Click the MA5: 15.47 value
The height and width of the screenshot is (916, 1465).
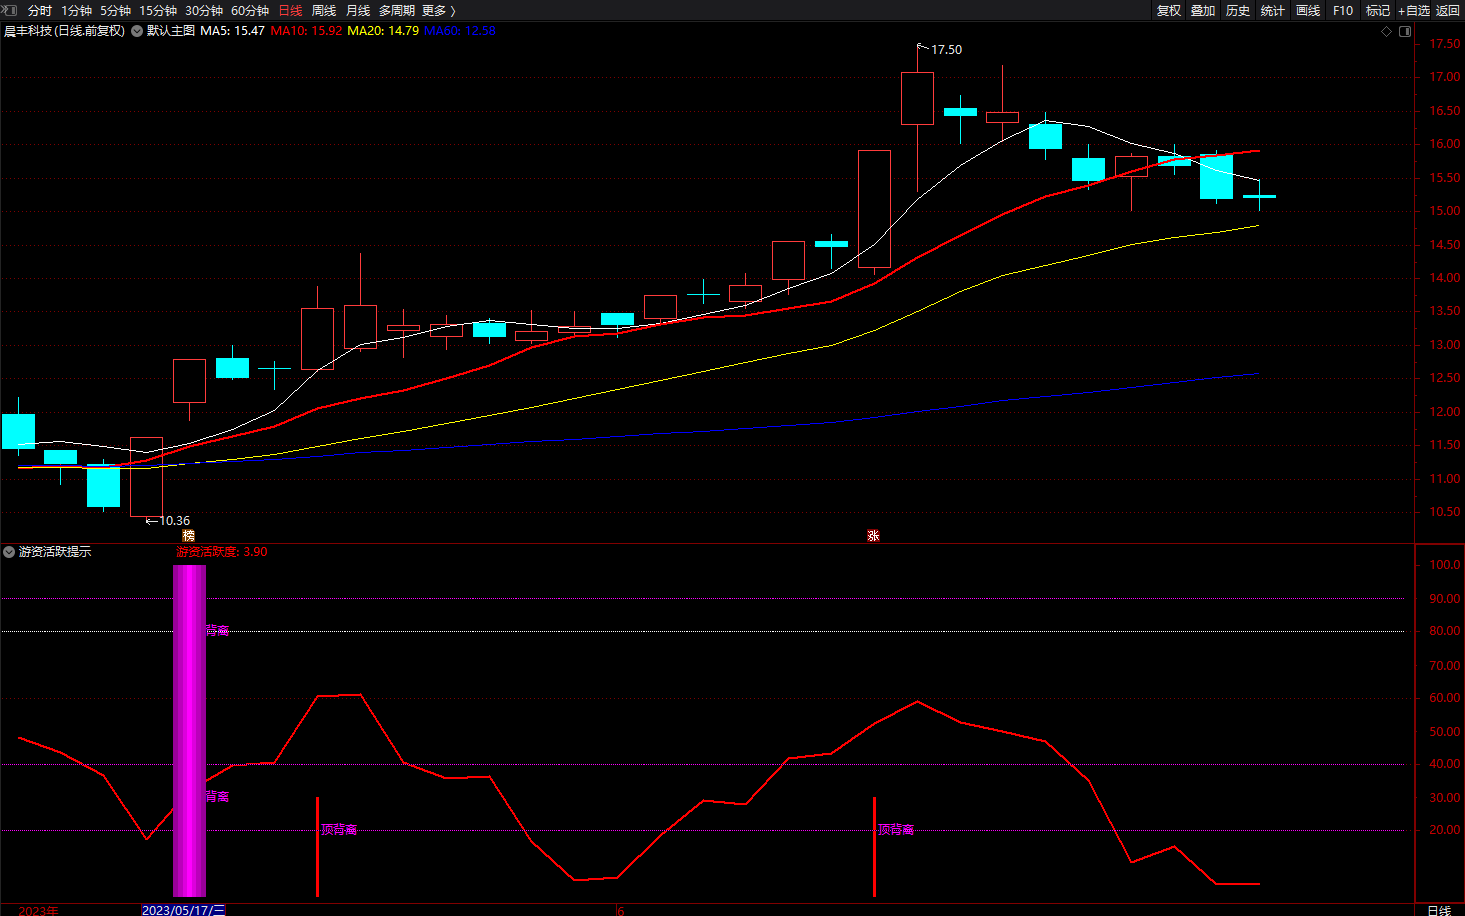tap(233, 31)
